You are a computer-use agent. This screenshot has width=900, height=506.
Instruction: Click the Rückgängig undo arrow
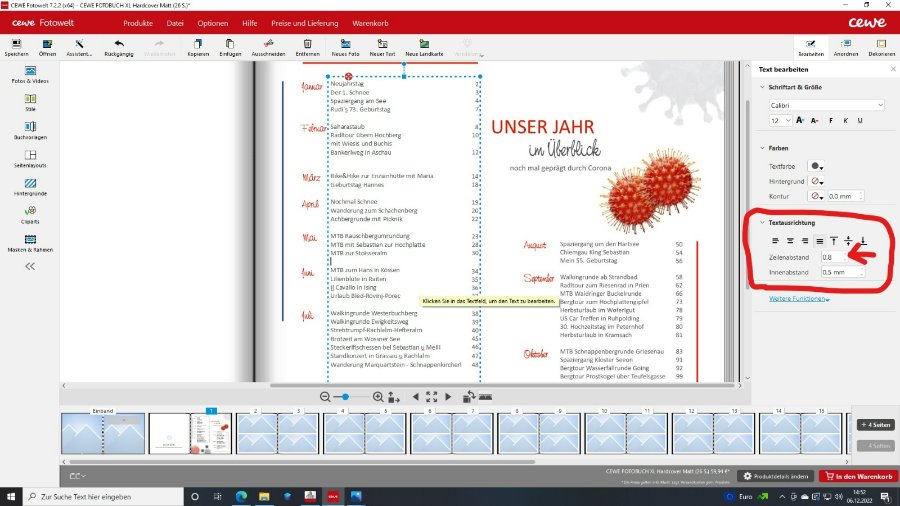coord(118,44)
